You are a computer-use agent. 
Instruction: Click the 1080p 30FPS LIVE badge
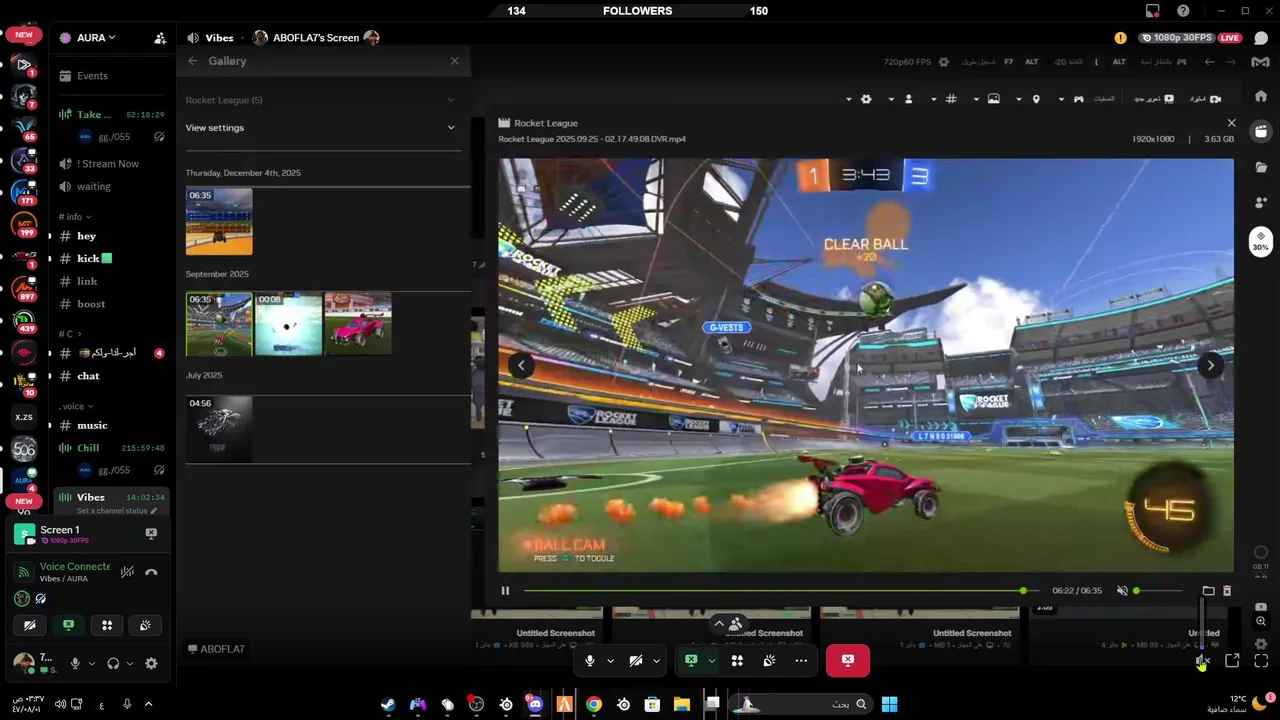(x=1192, y=38)
